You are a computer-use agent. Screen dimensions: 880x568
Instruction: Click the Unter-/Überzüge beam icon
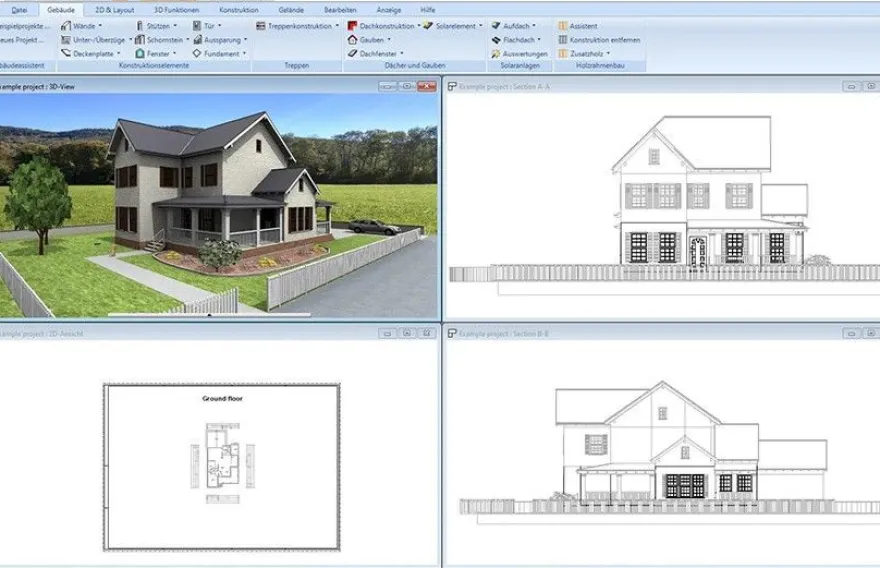tap(66, 40)
